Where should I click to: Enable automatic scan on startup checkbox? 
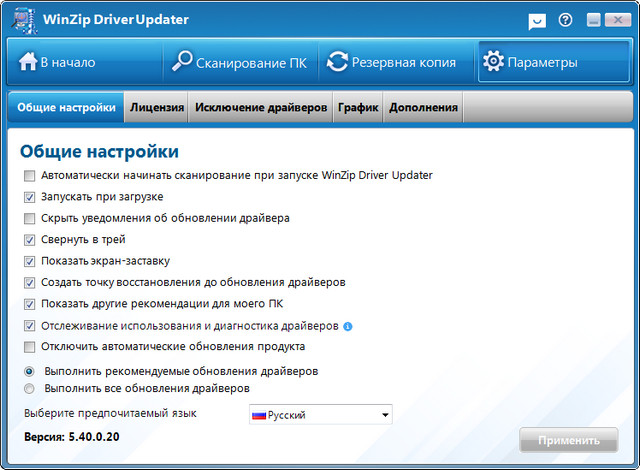pos(30,176)
